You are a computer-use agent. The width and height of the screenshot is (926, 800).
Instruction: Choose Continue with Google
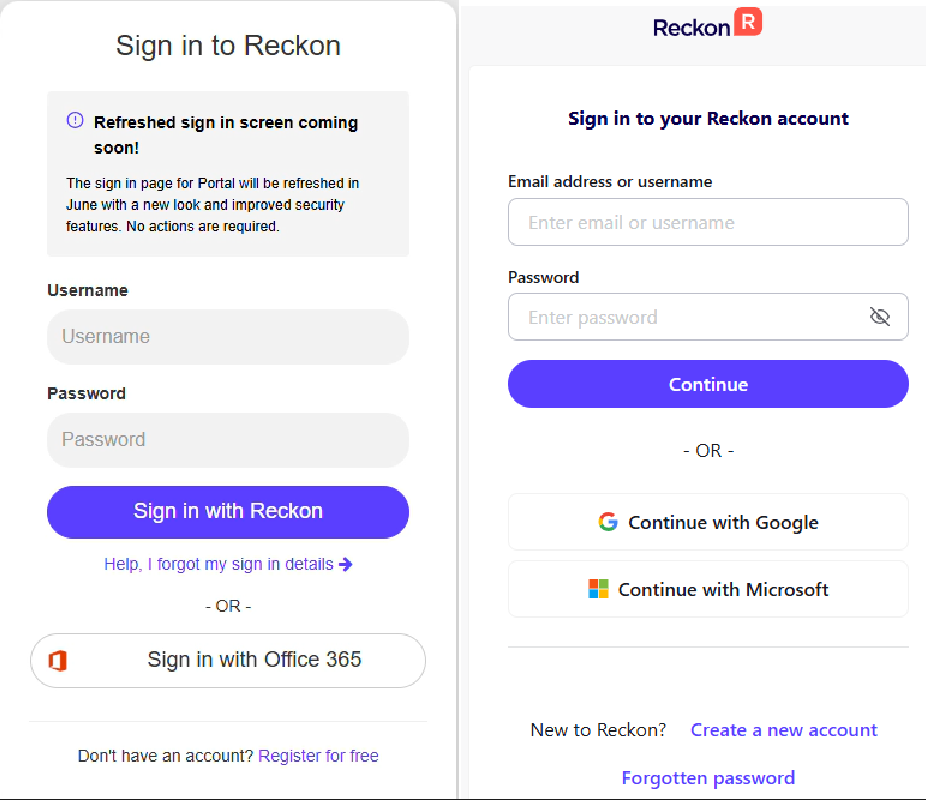708,522
